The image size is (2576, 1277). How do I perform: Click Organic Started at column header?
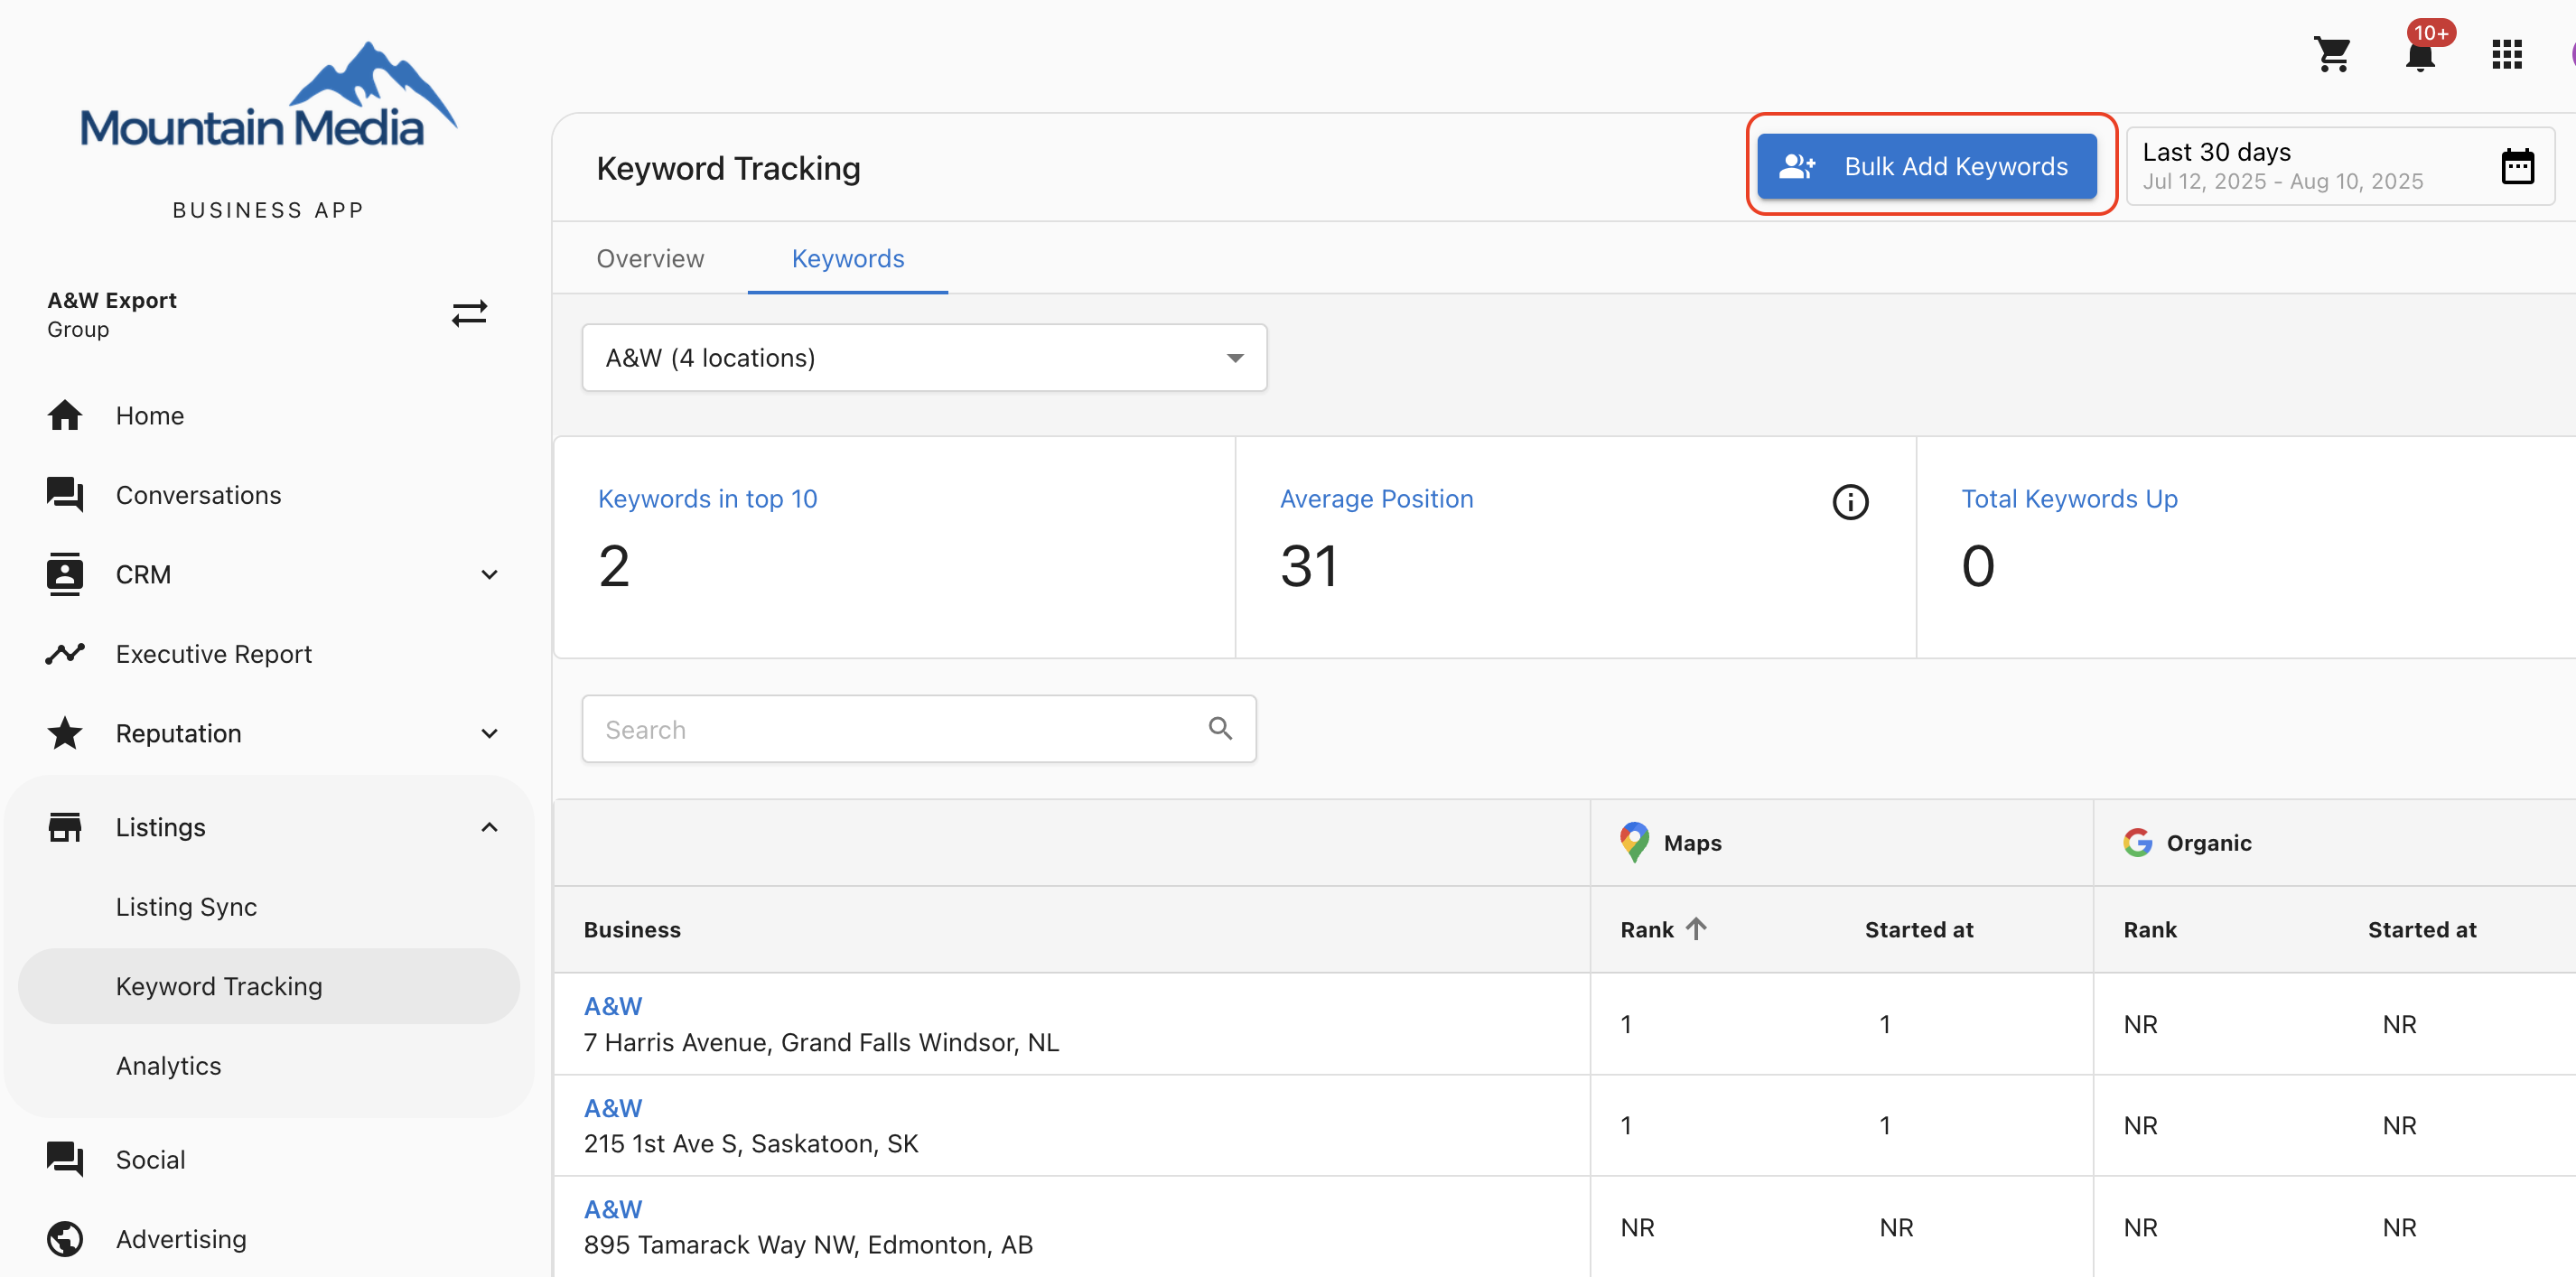click(2422, 929)
